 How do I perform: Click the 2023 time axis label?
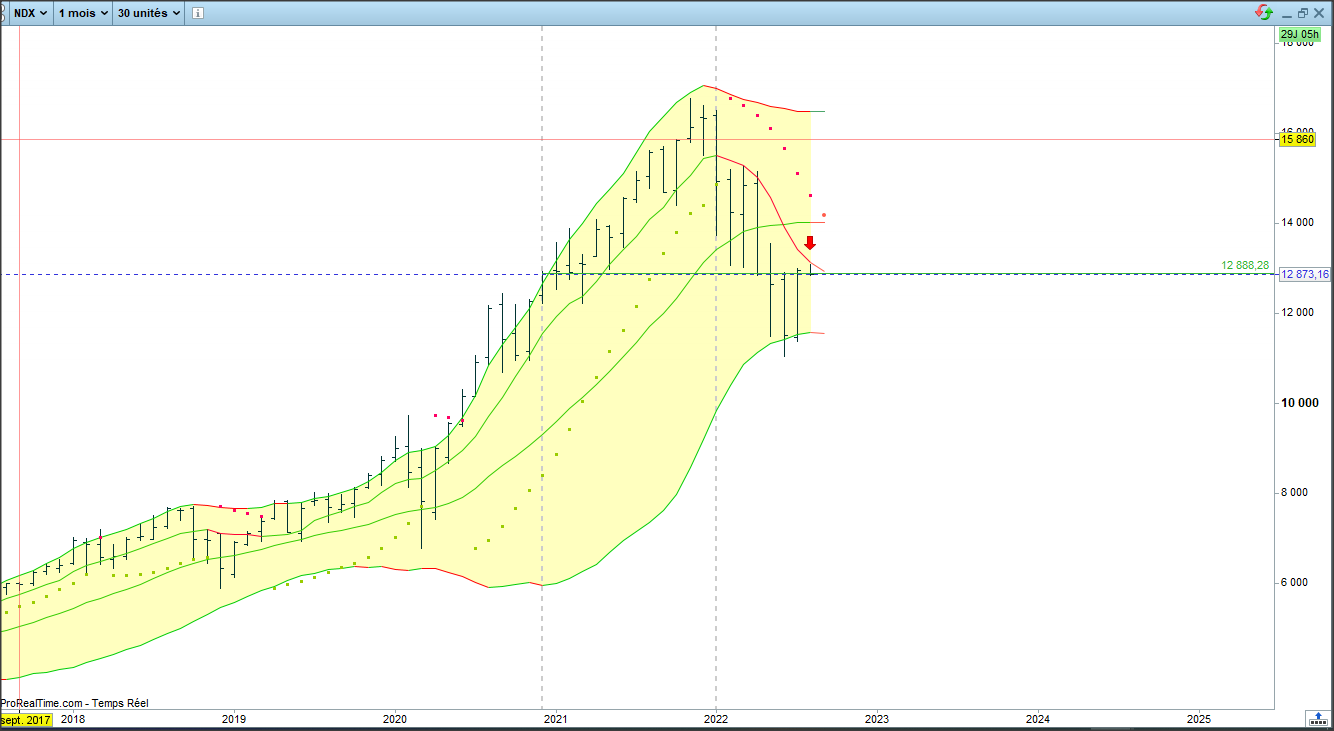coord(877,719)
